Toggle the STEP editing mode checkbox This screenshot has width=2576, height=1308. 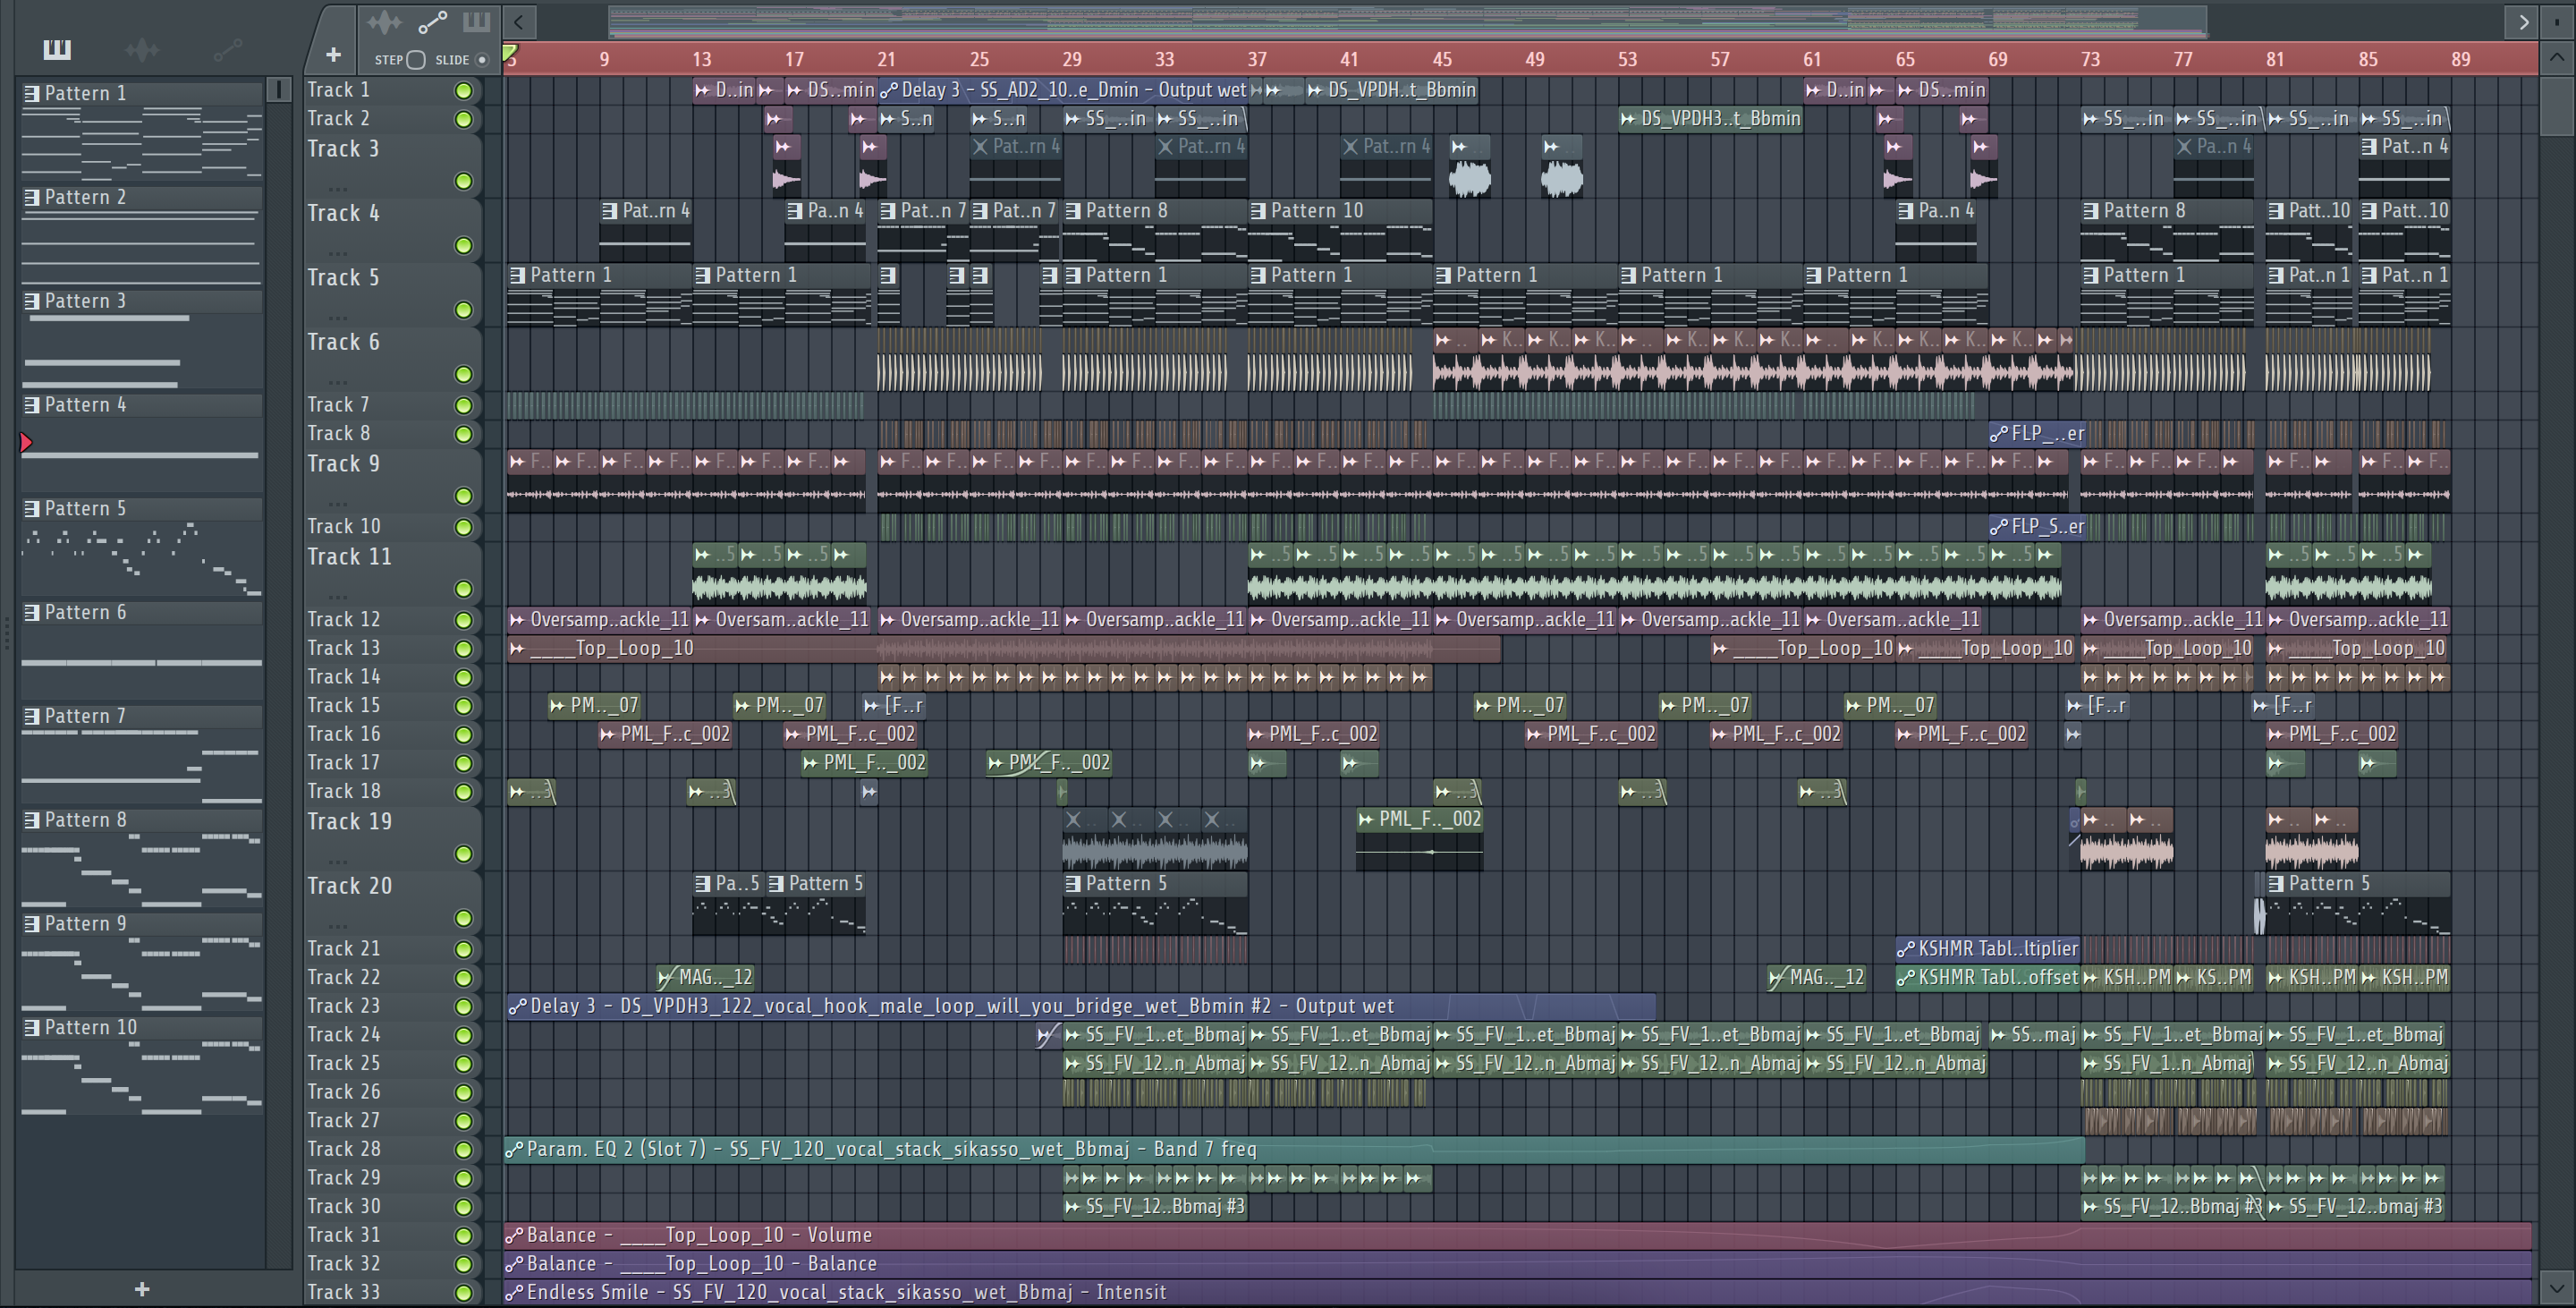pyautogui.click(x=416, y=60)
